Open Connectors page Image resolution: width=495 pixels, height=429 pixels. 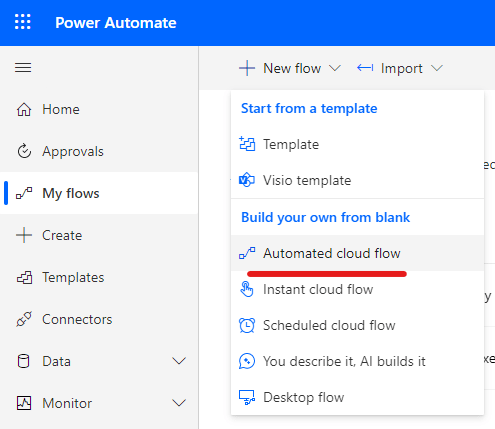[x=99, y=319]
